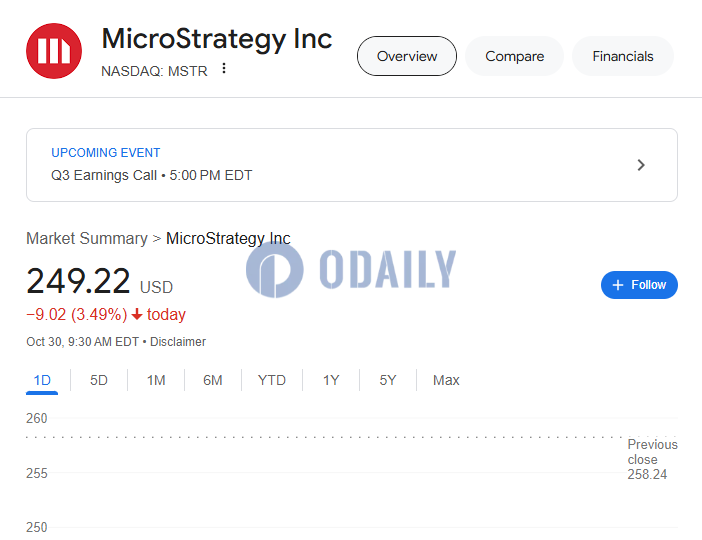The height and width of the screenshot is (540, 702).
Task: Switch chart to YTD range
Action: (x=272, y=381)
